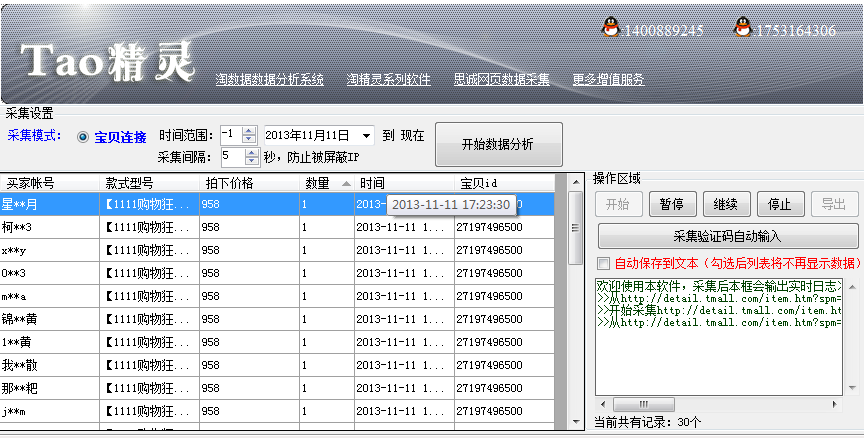
Task: Click the 暂停 button
Action: (x=673, y=204)
